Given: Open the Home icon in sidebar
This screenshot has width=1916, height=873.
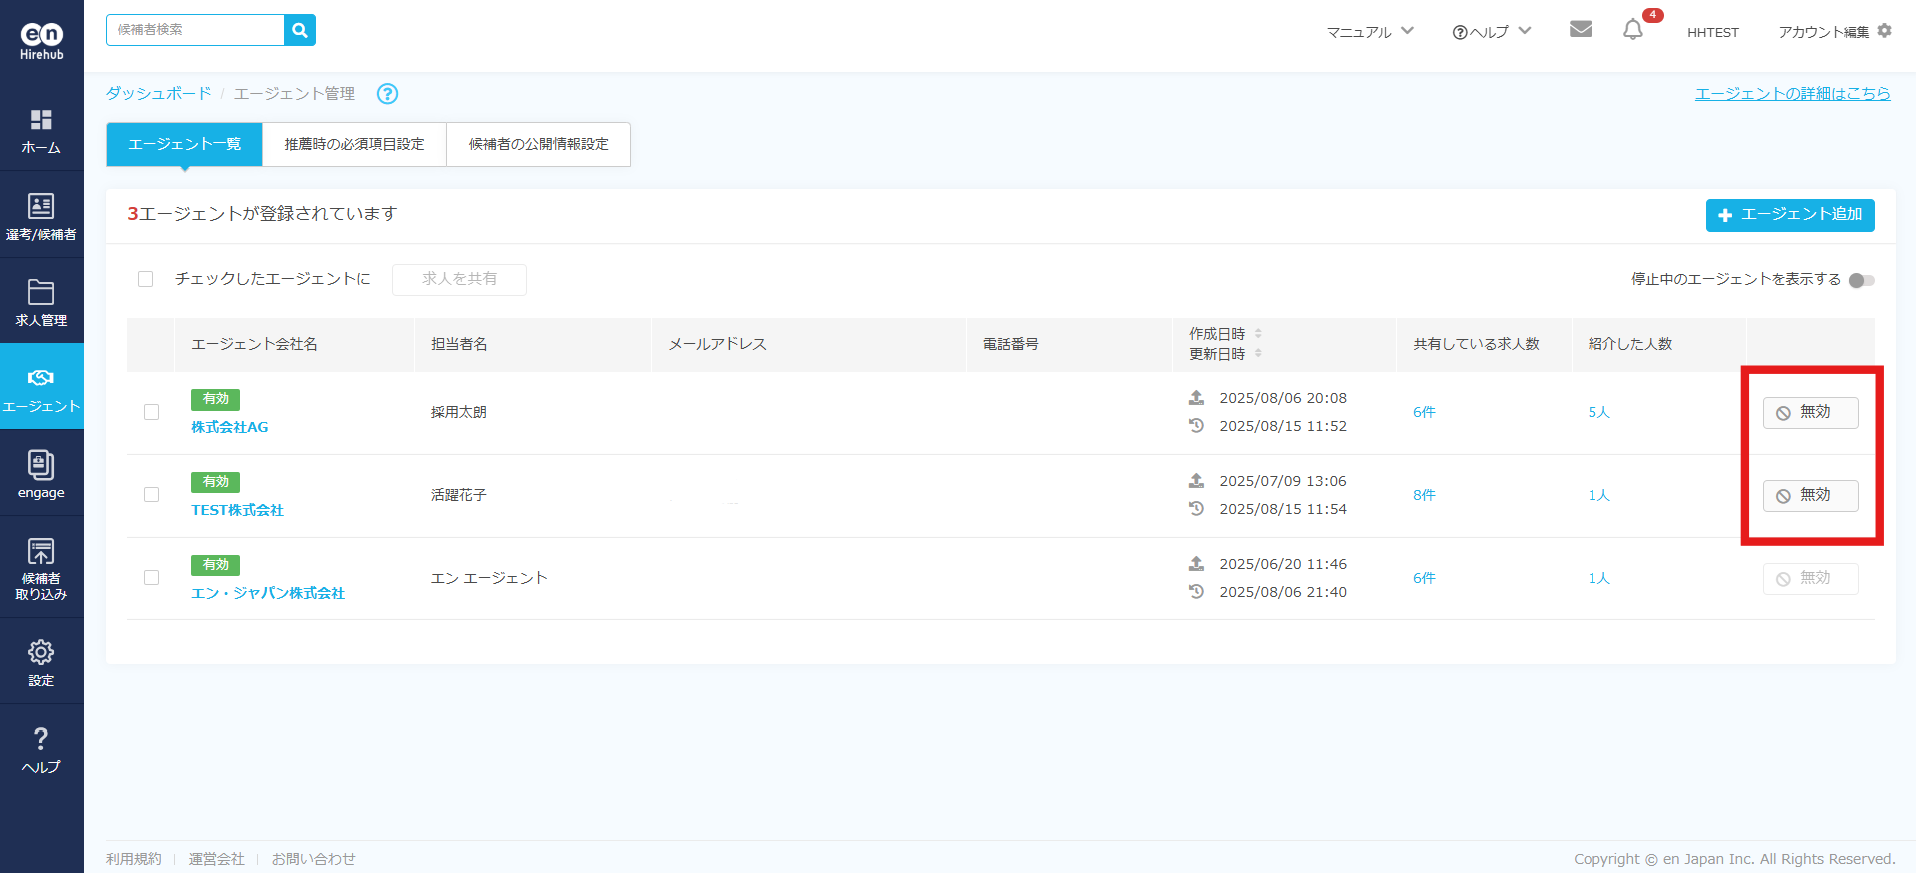Looking at the screenshot, I should tap(41, 121).
